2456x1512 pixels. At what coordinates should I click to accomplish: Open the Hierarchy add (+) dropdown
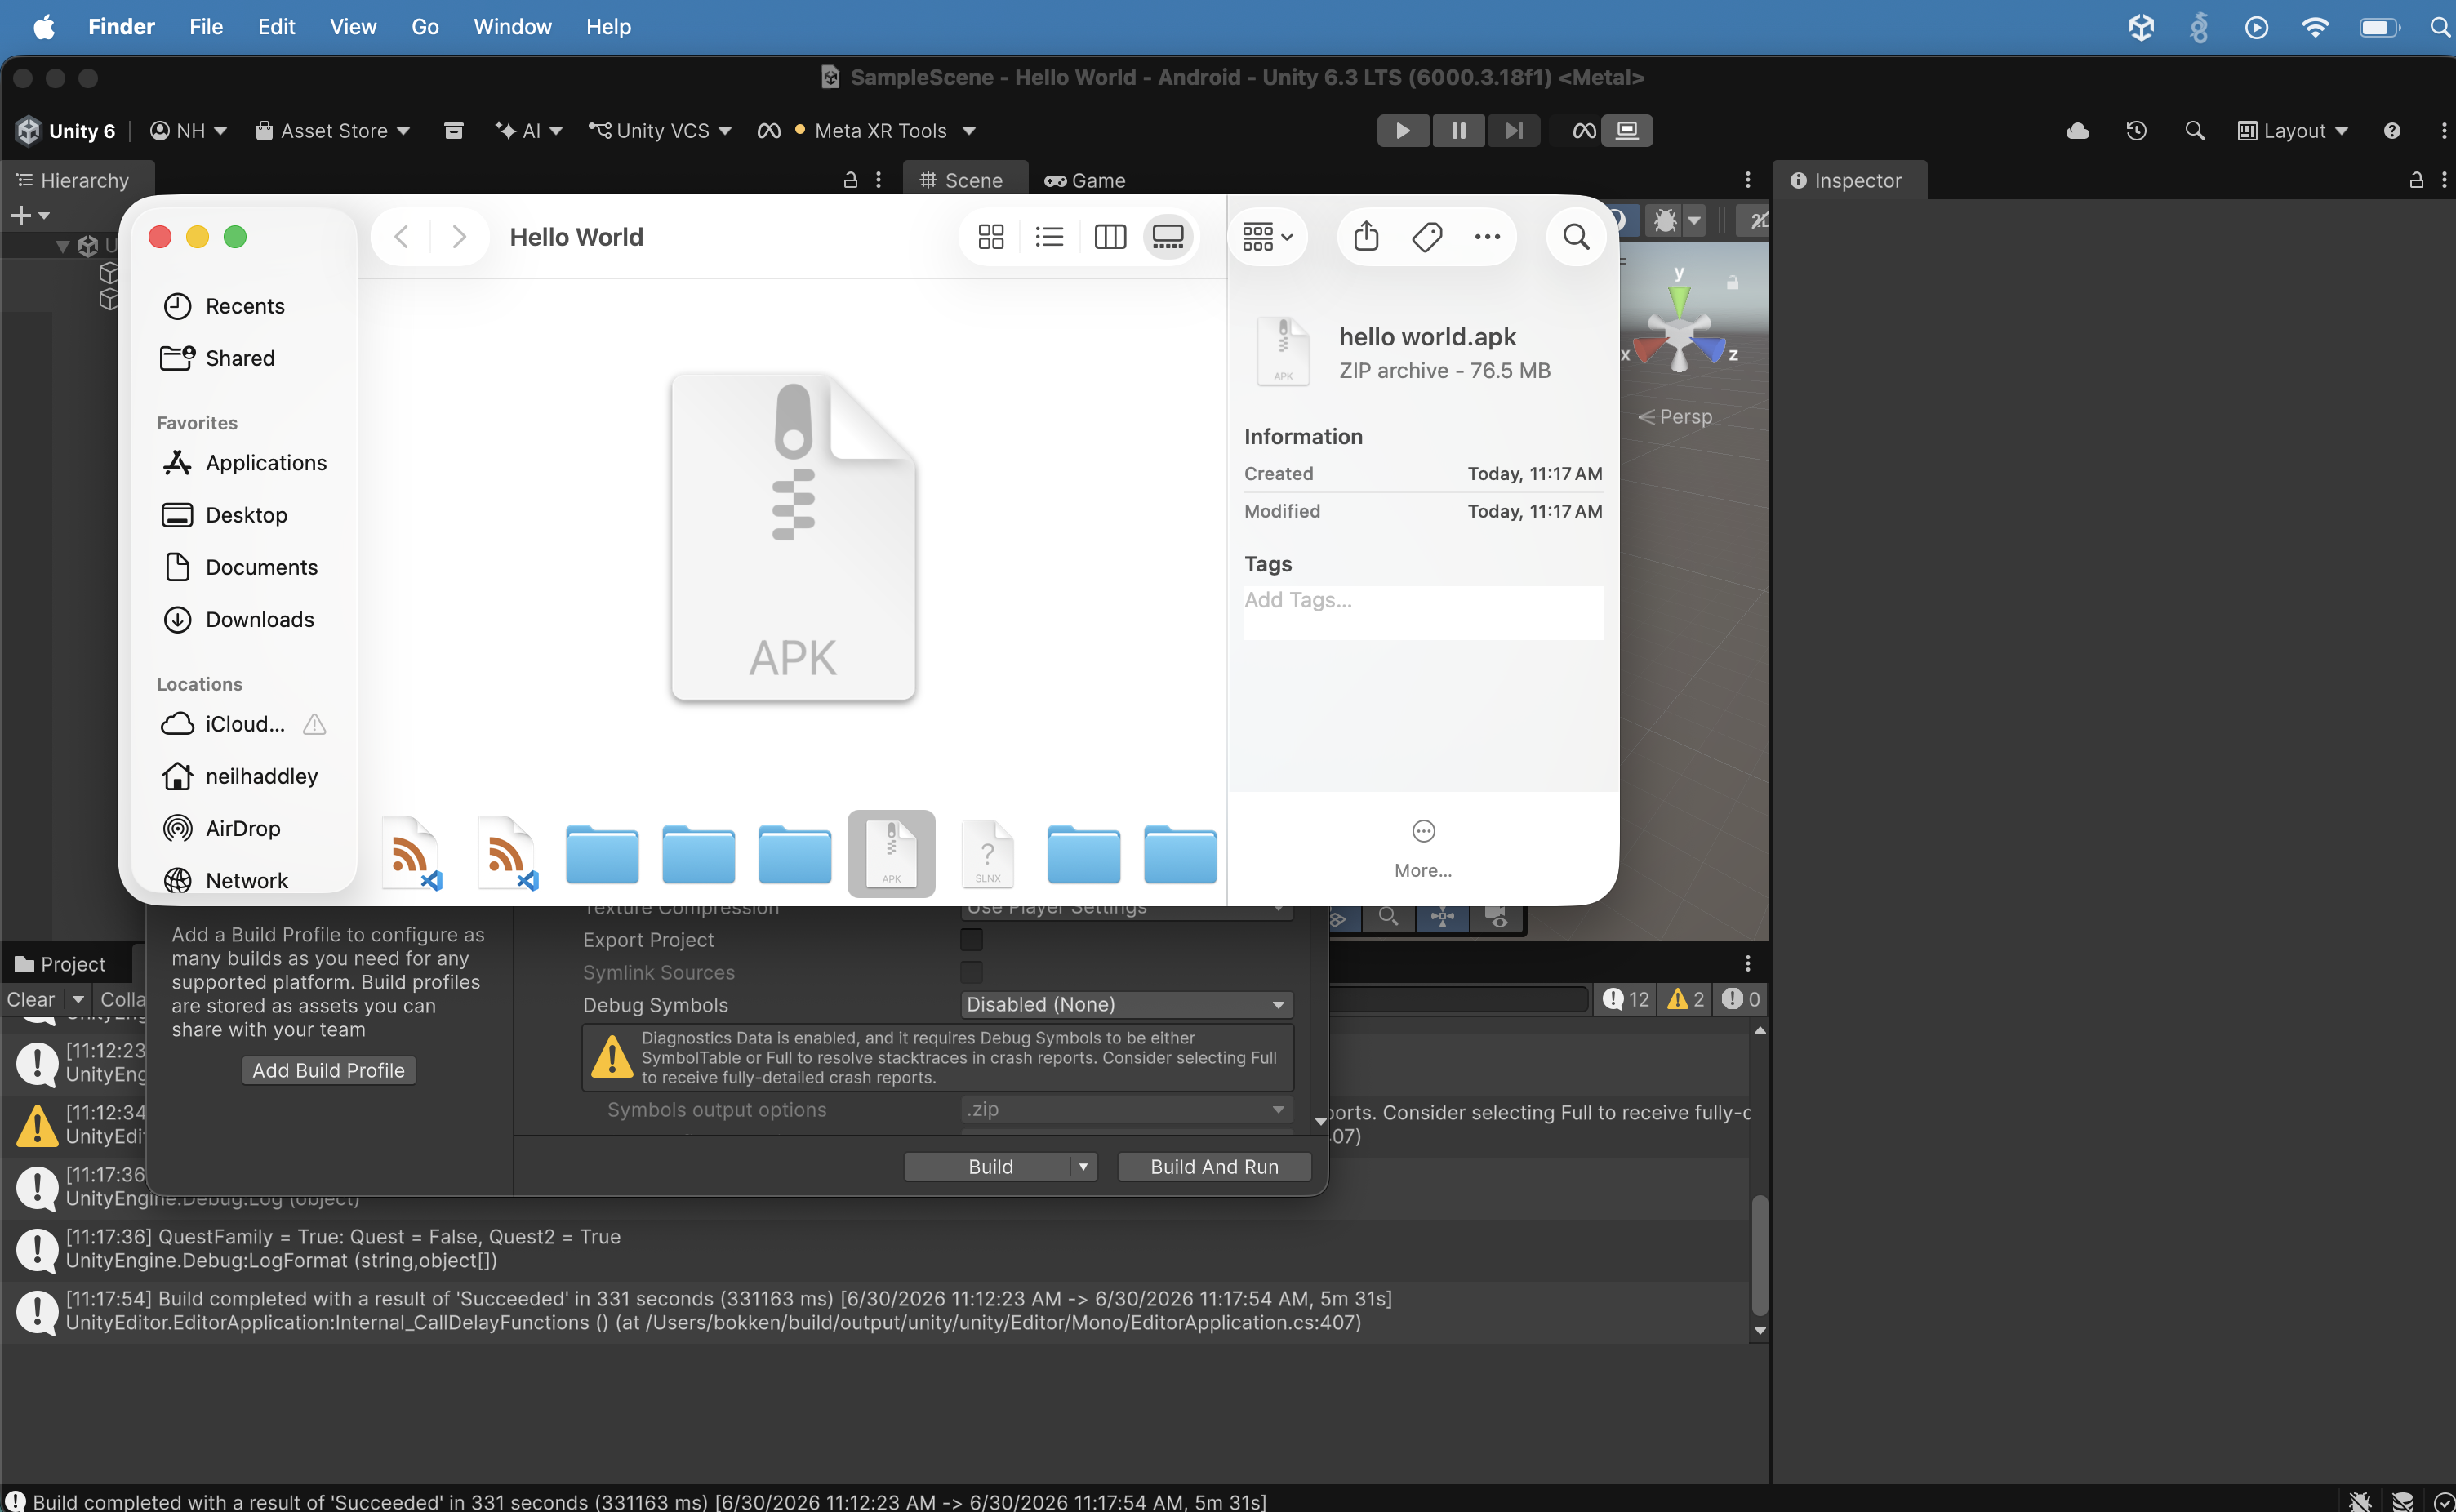[x=30, y=215]
